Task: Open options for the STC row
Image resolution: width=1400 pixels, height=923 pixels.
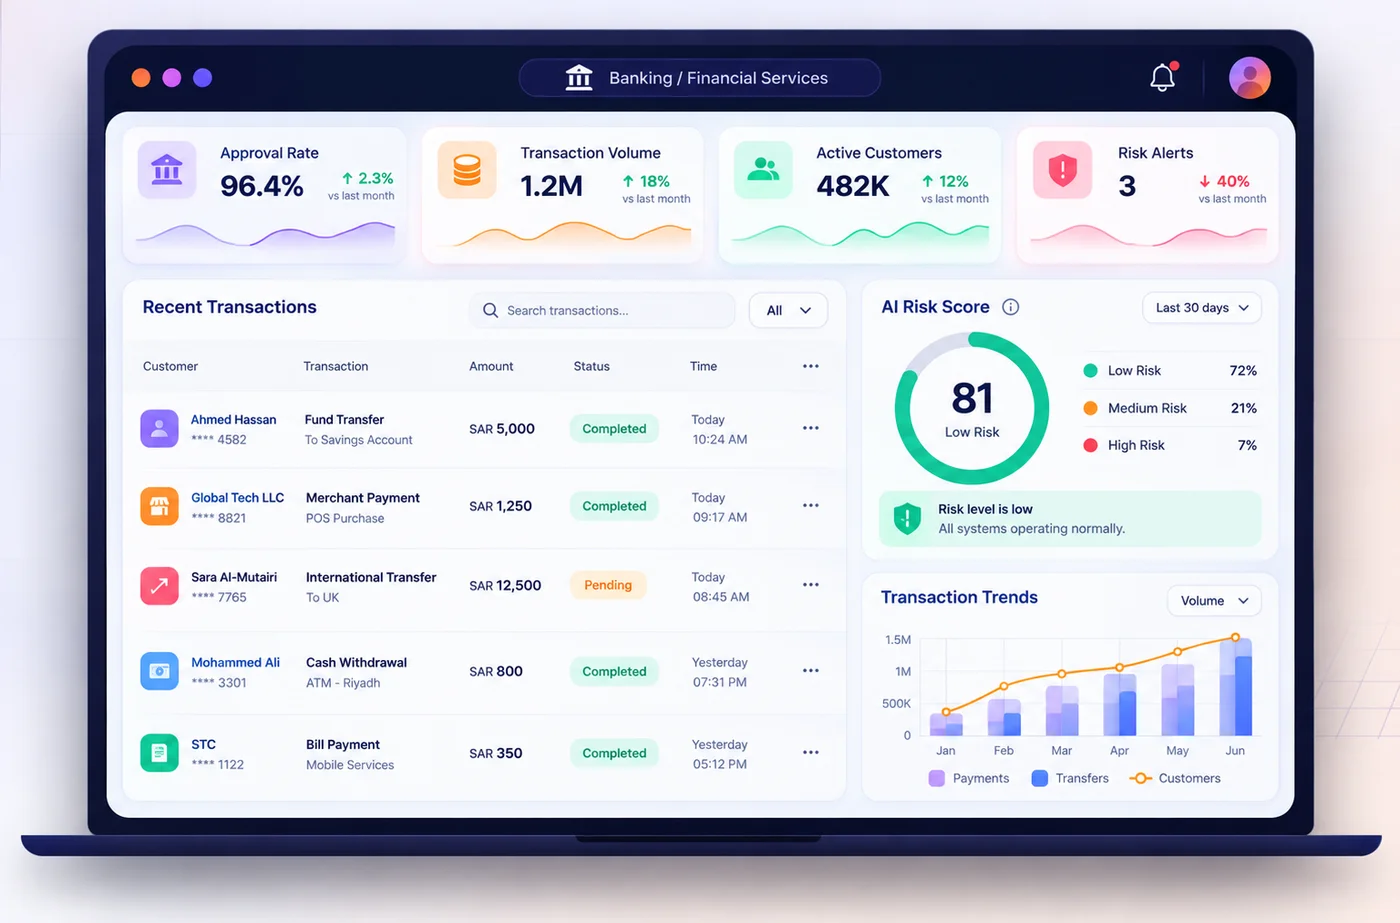Action: coord(811,752)
